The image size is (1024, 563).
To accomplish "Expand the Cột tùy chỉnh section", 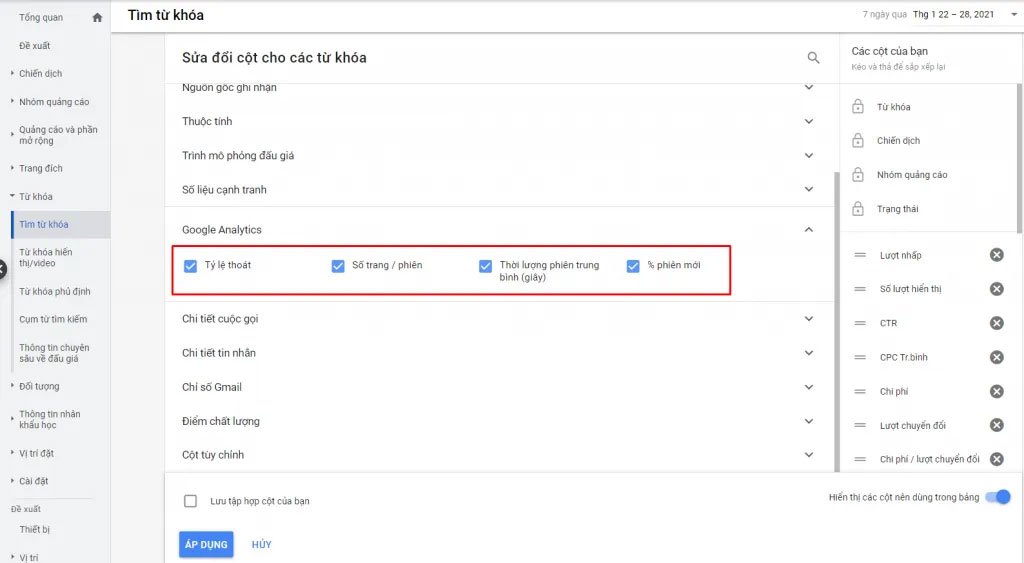I will (808, 455).
